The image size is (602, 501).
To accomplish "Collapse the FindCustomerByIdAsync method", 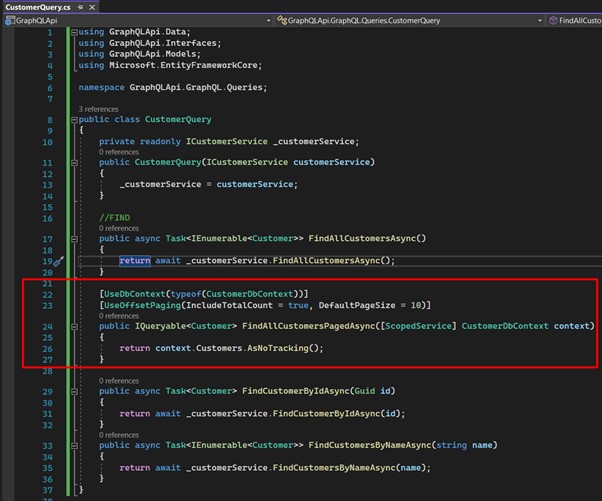I will pos(72,391).
